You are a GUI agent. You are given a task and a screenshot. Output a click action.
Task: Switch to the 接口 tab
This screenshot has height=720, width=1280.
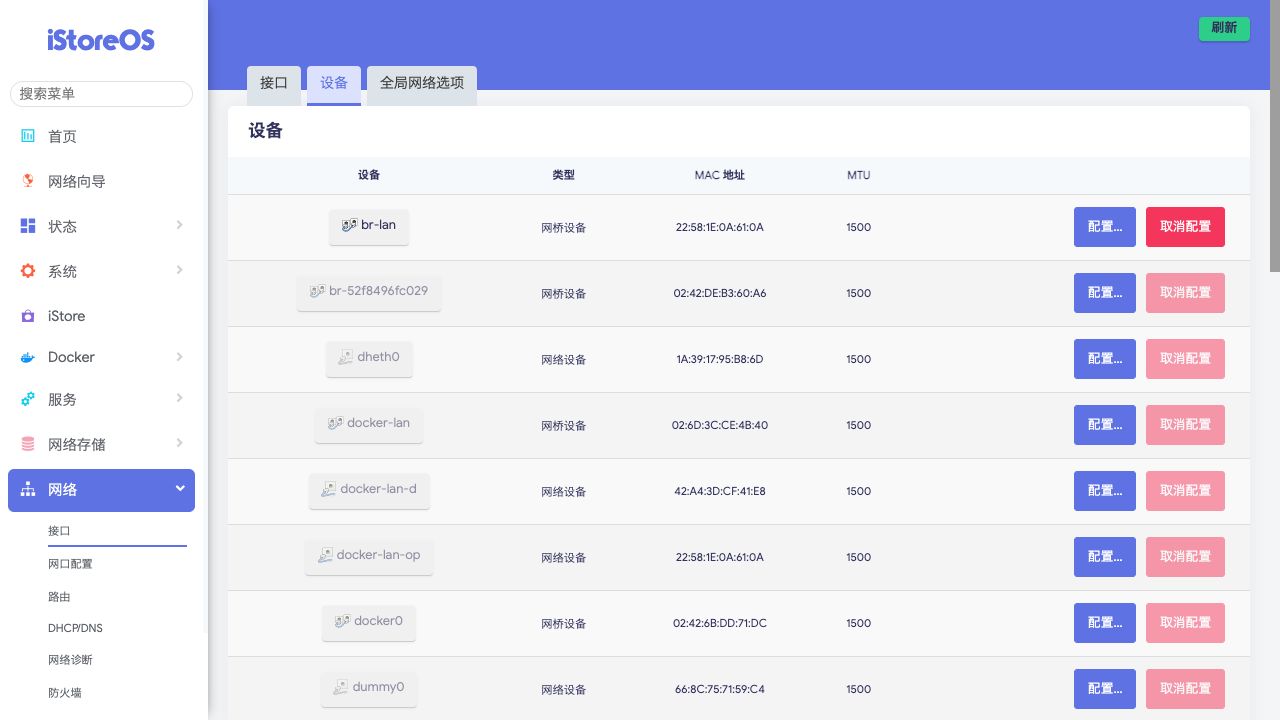coord(273,84)
